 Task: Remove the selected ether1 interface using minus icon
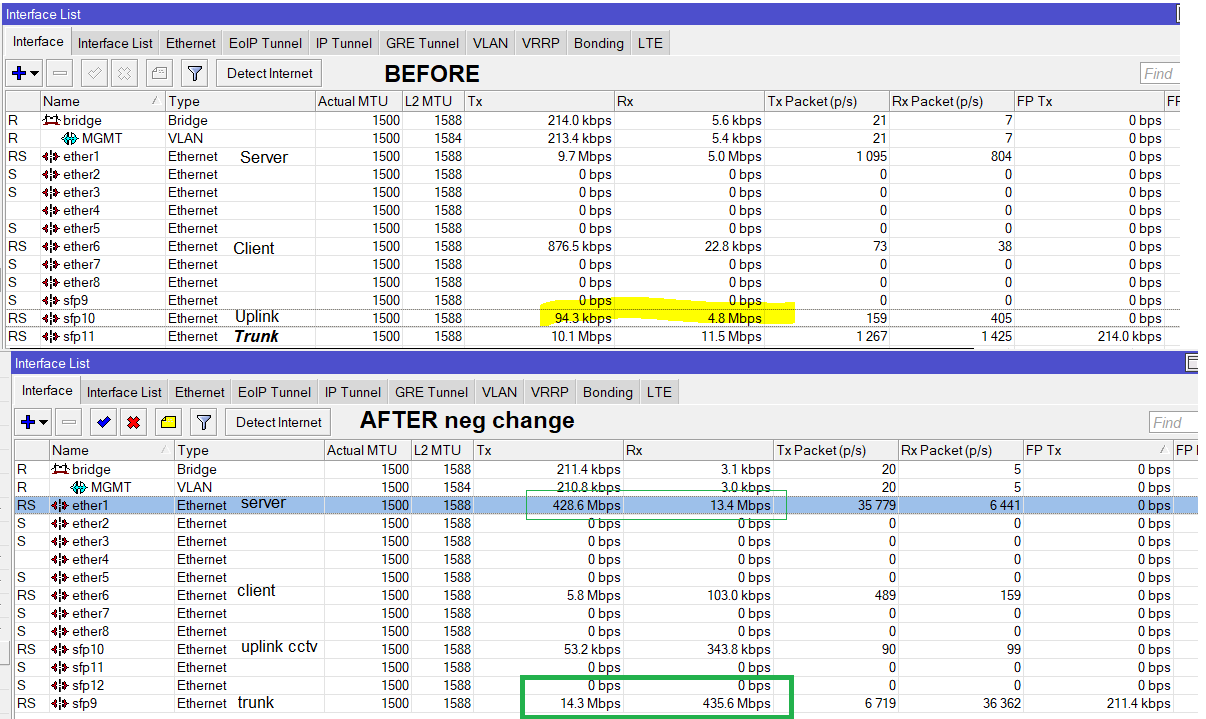tap(67, 421)
